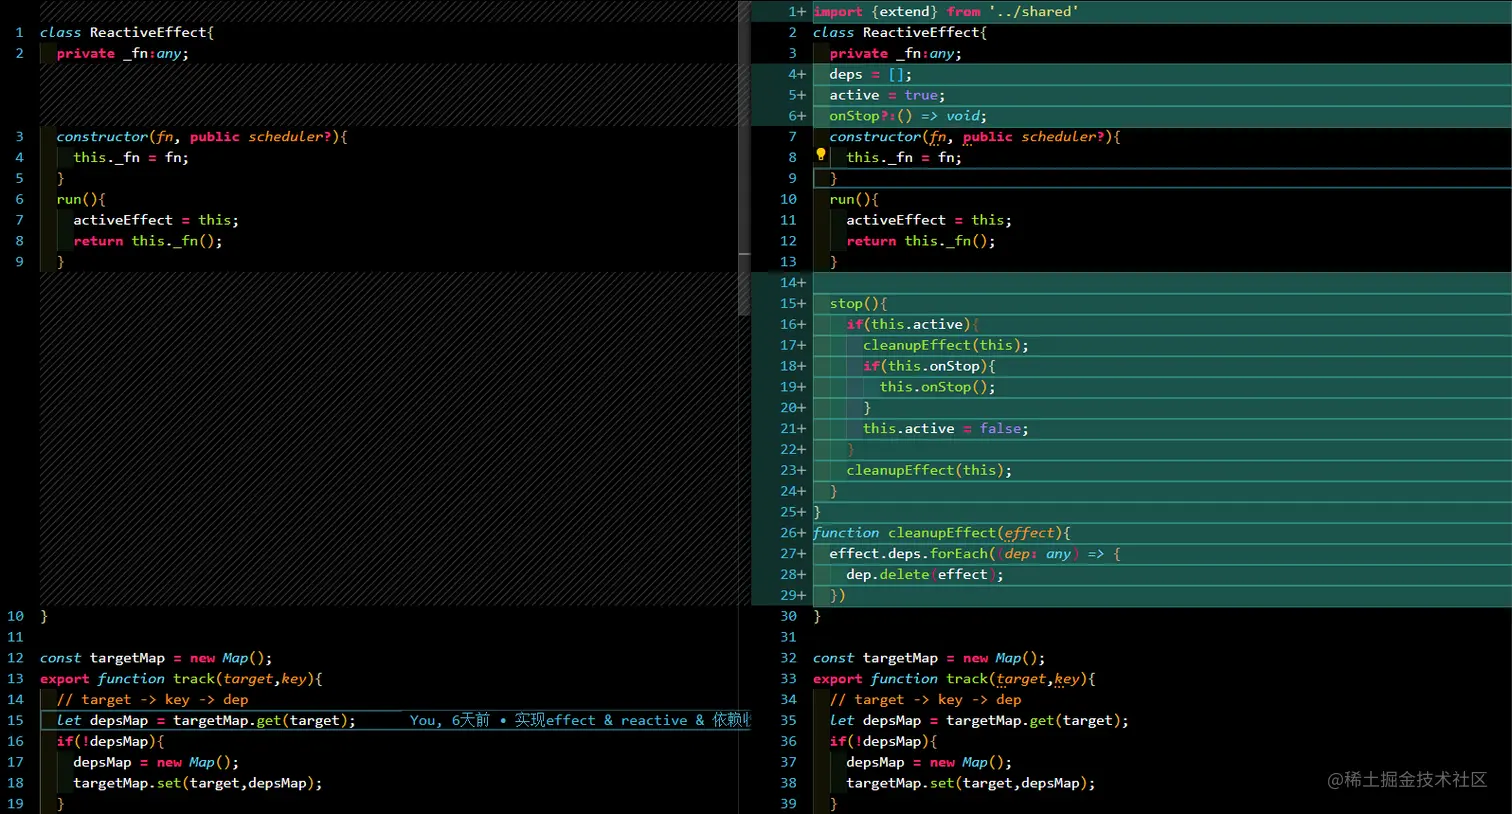This screenshot has height=814, width=1512.
Task: Click "class ReactiveEffect{" in the right pane
Action: (x=900, y=33)
